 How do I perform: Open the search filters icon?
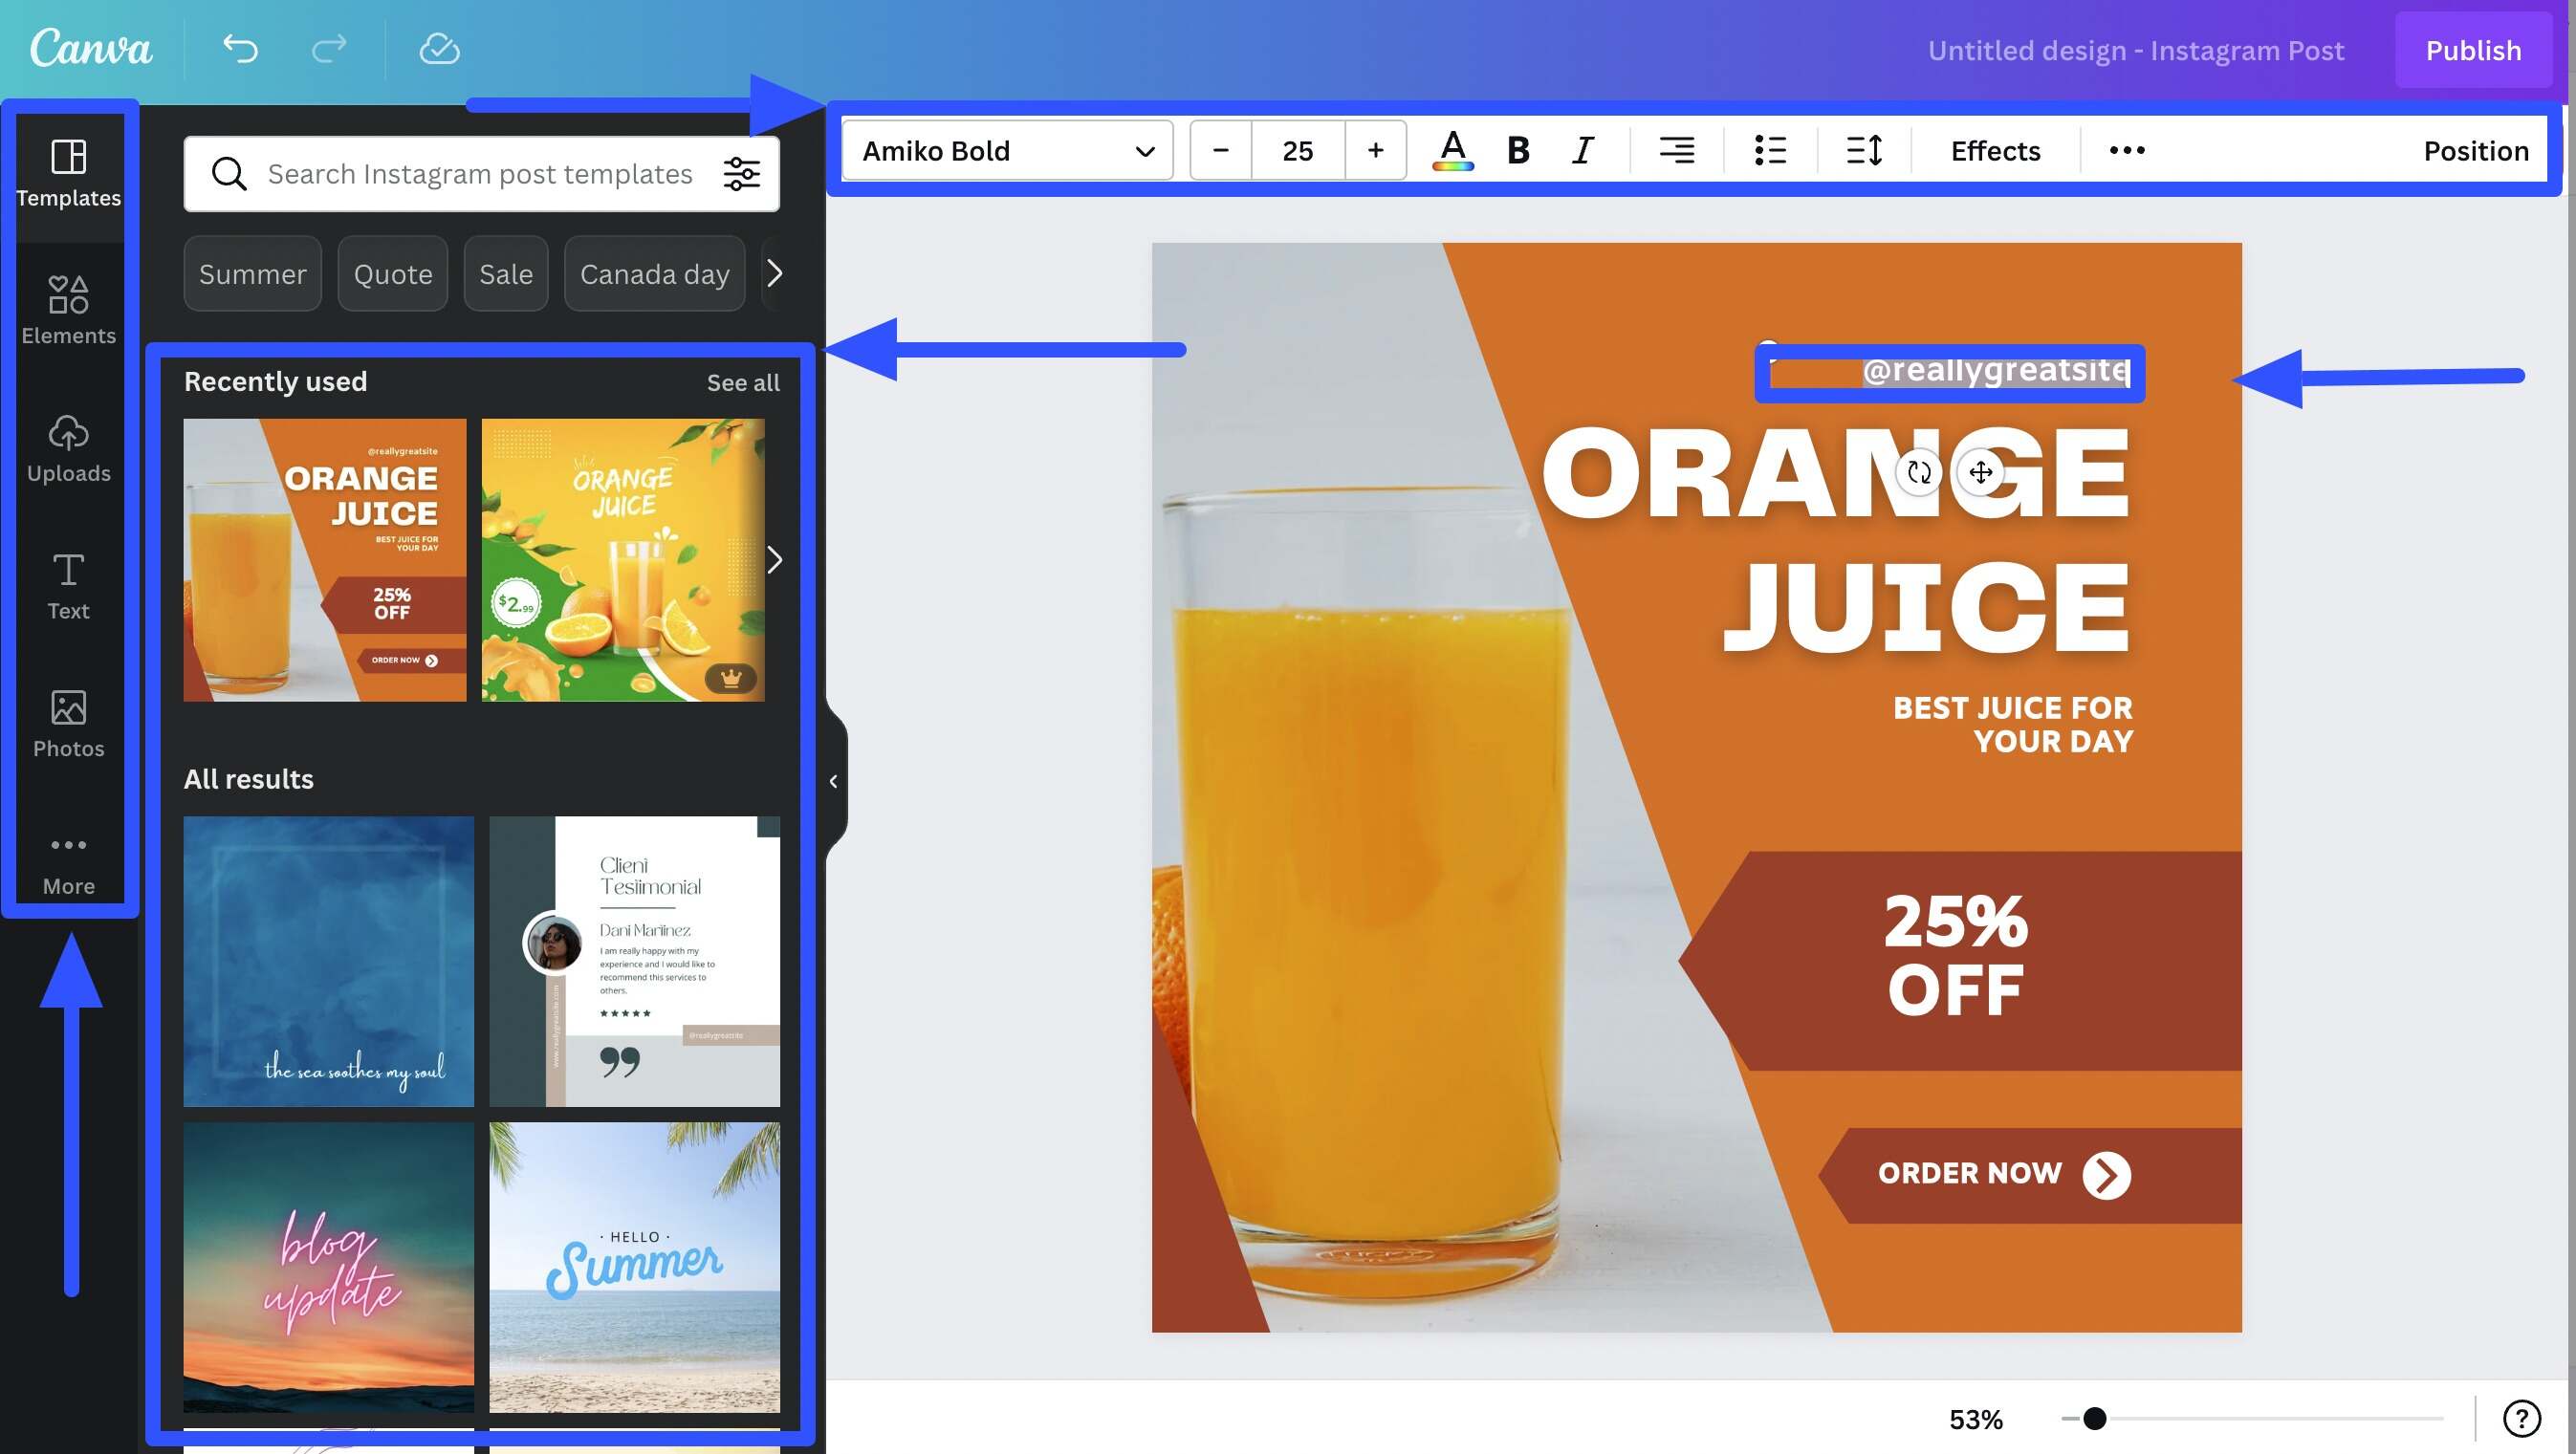pos(742,173)
